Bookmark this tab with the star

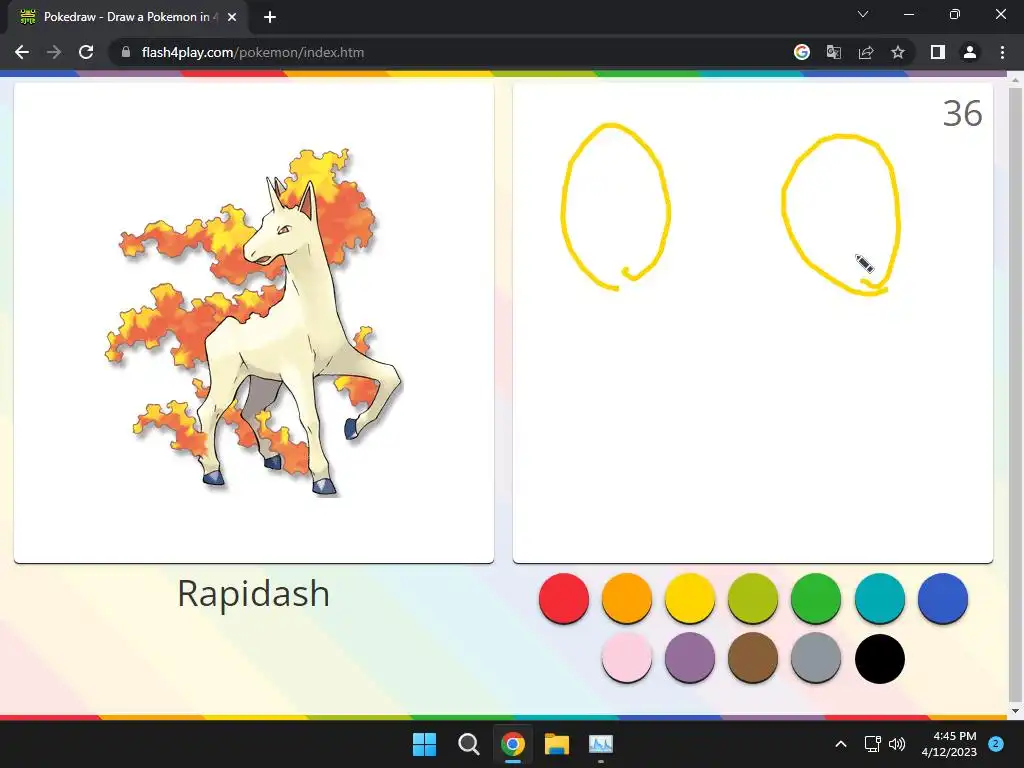[898, 52]
